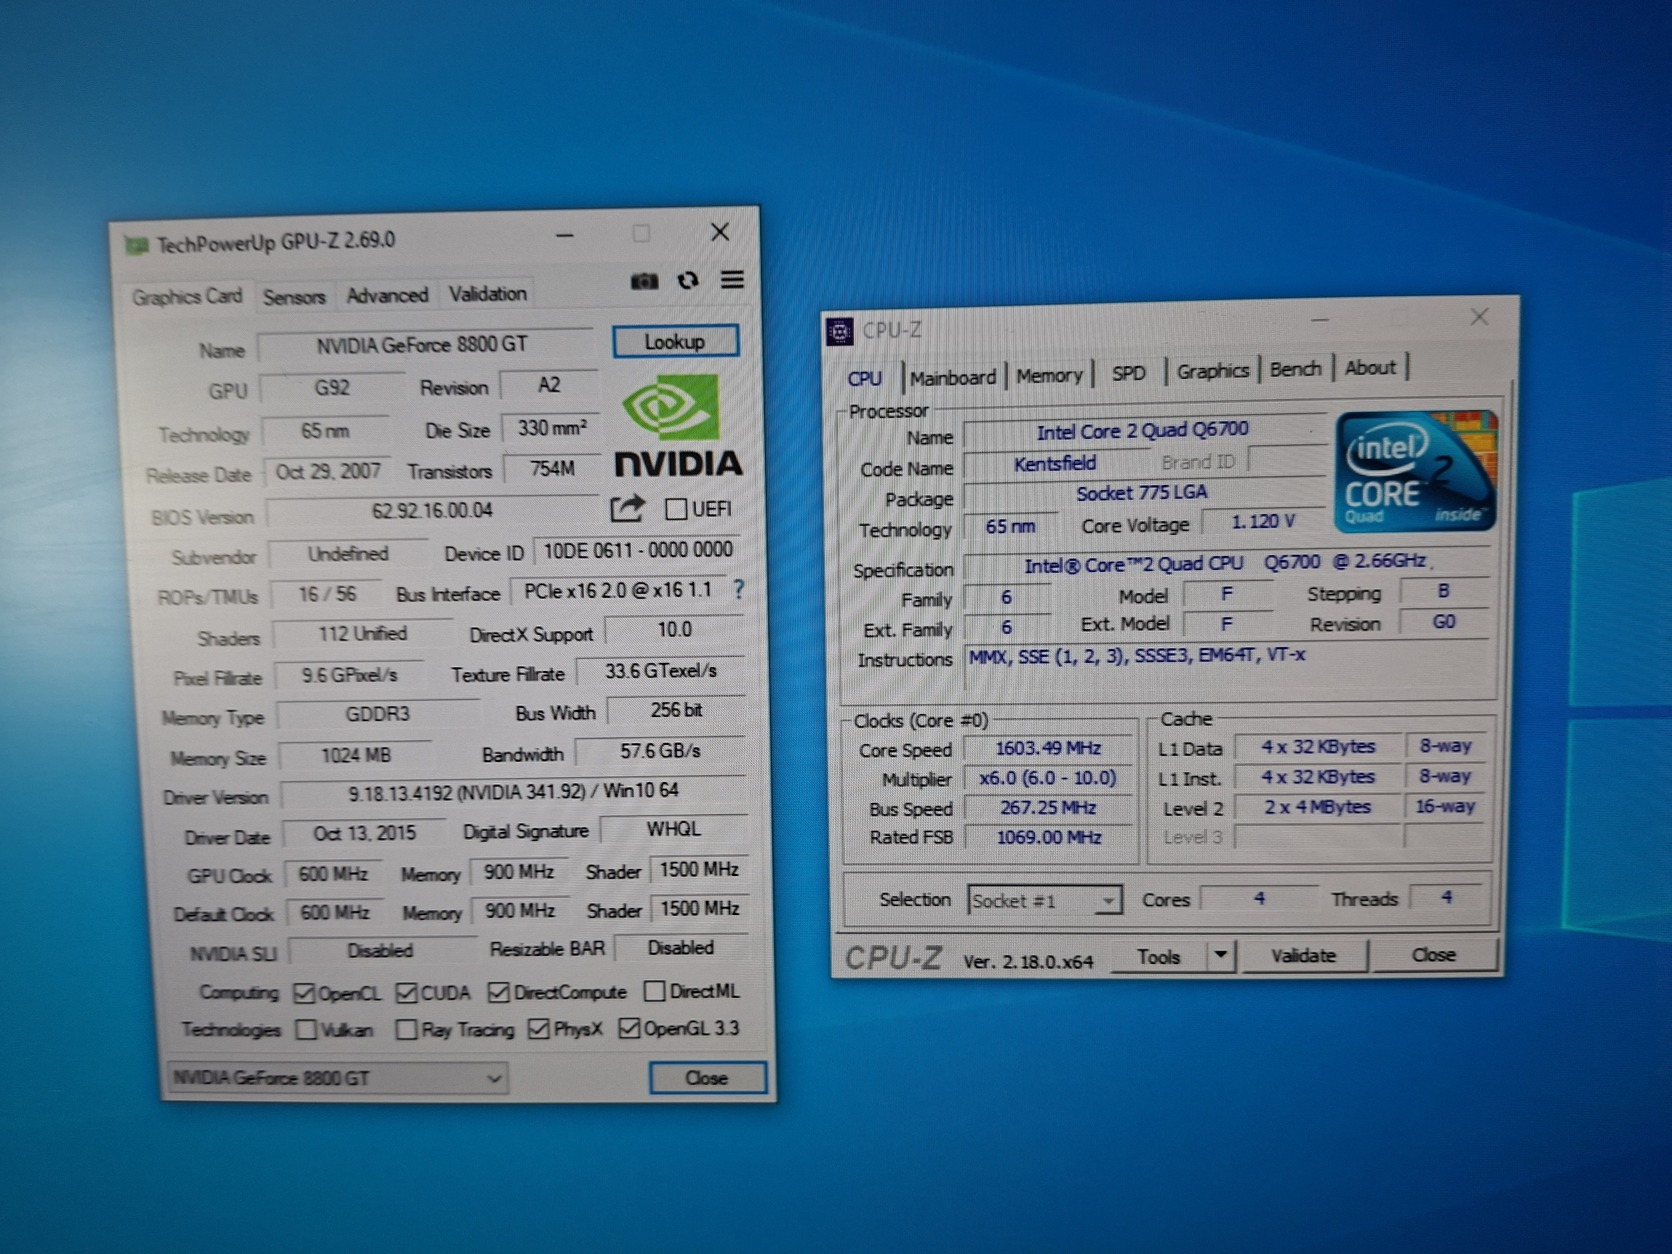Click the Release Date field Oct 29, 2007
The width and height of the screenshot is (1672, 1254).
(328, 472)
